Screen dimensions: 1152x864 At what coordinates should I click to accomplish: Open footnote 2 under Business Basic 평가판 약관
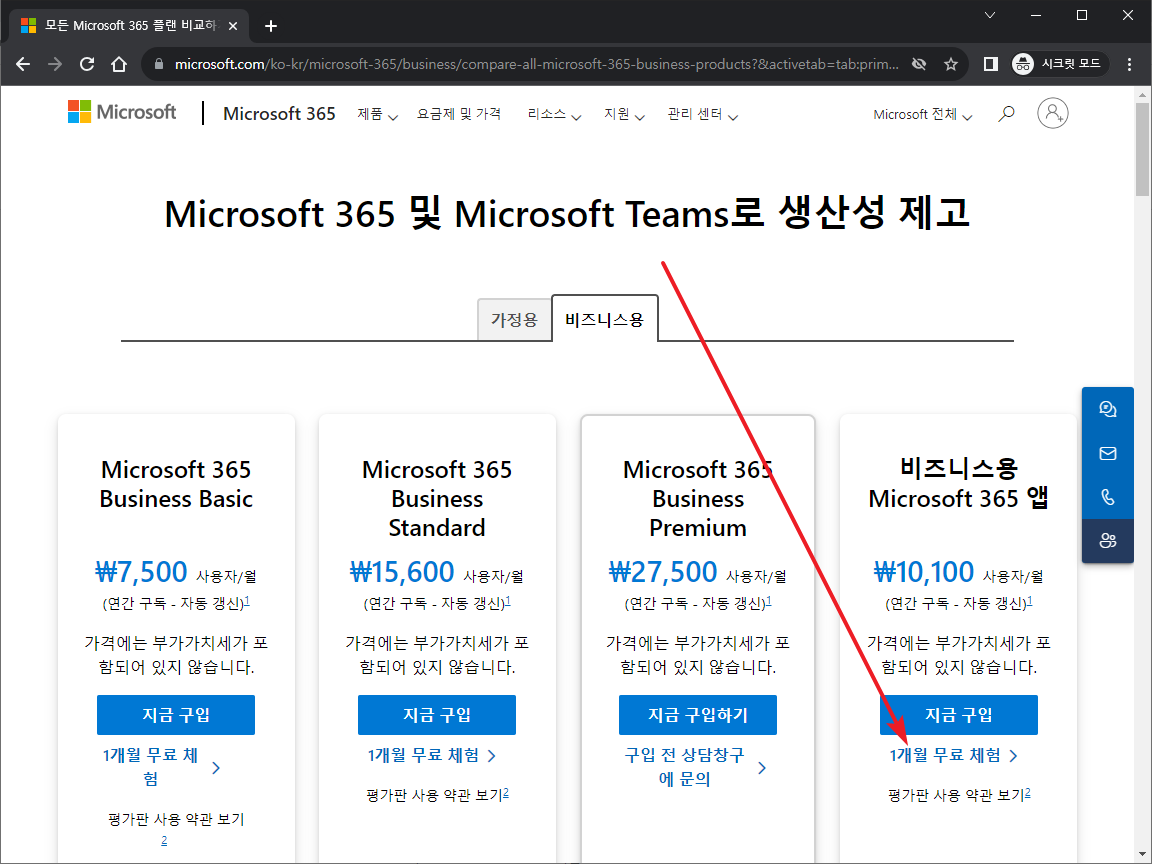click(x=164, y=840)
